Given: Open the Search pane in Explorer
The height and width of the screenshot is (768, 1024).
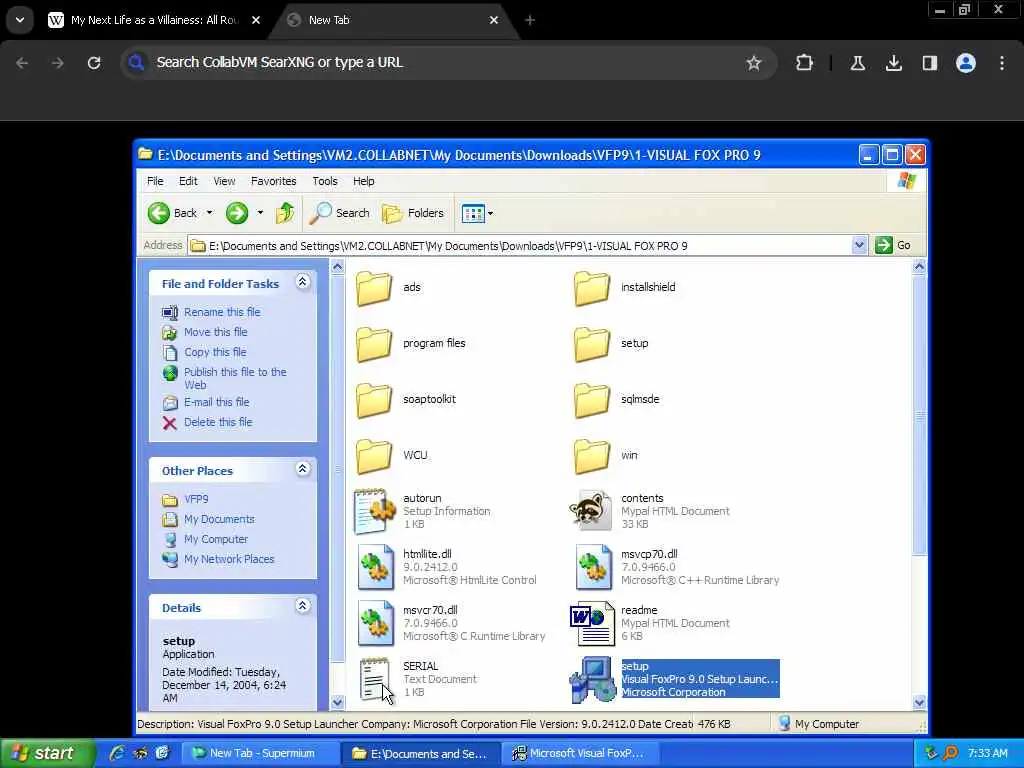Looking at the screenshot, I should pos(339,213).
